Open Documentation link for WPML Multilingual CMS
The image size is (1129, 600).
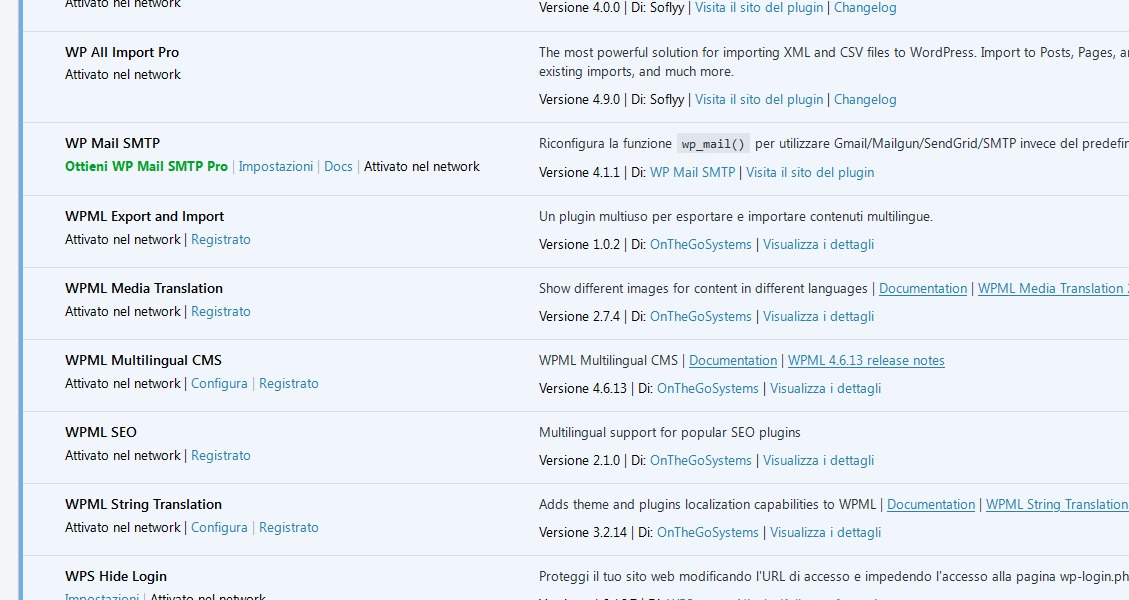coord(733,360)
